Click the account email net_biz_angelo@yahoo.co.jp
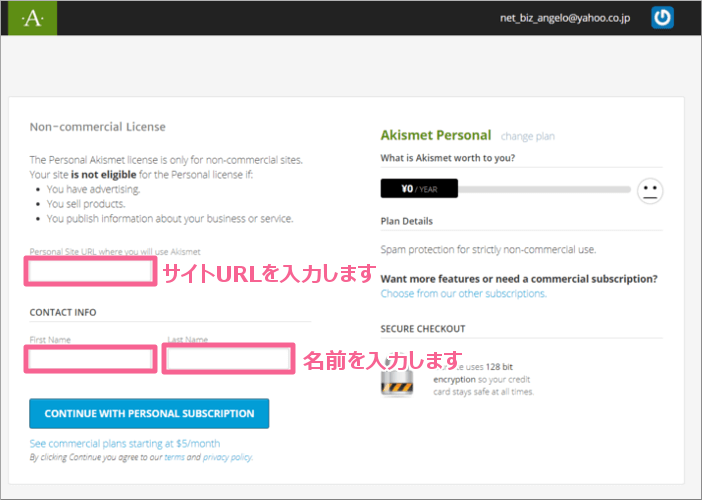Viewport: 702px width, 500px height. [565, 18]
